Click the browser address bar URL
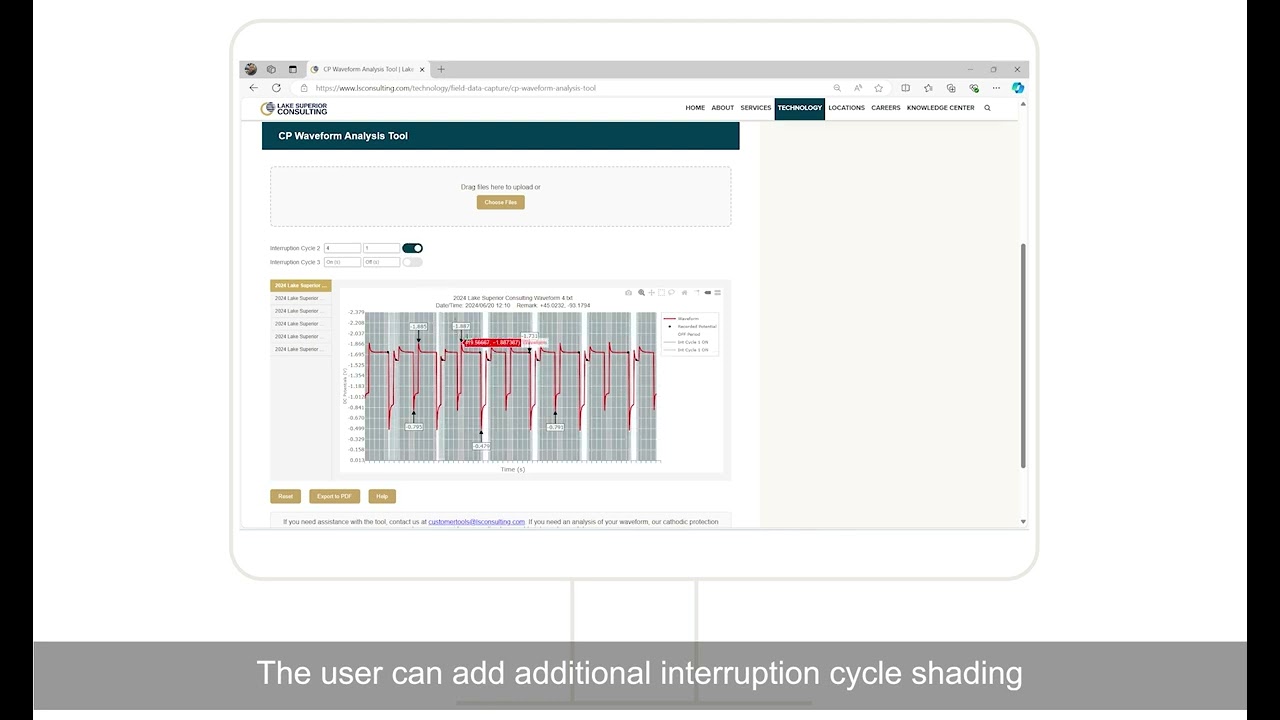The height and width of the screenshot is (720, 1280). pyautogui.click(x=455, y=88)
